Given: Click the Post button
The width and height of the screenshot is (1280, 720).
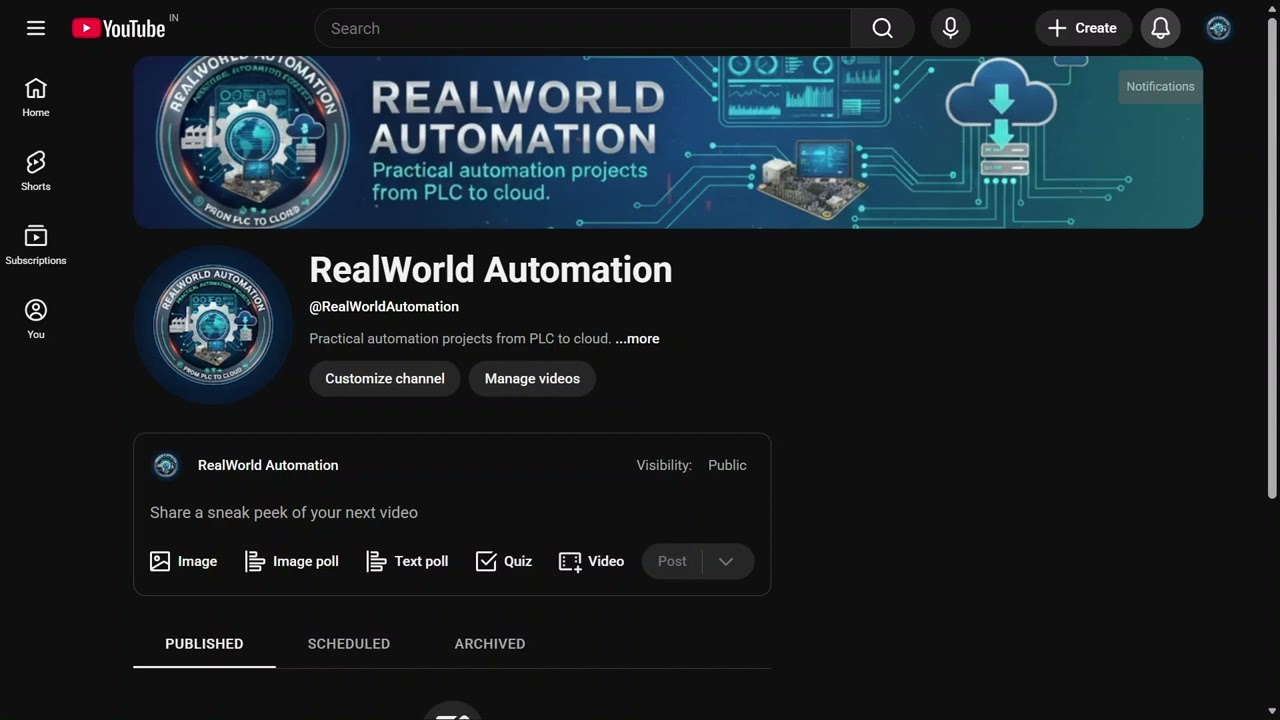Looking at the screenshot, I should [672, 561].
